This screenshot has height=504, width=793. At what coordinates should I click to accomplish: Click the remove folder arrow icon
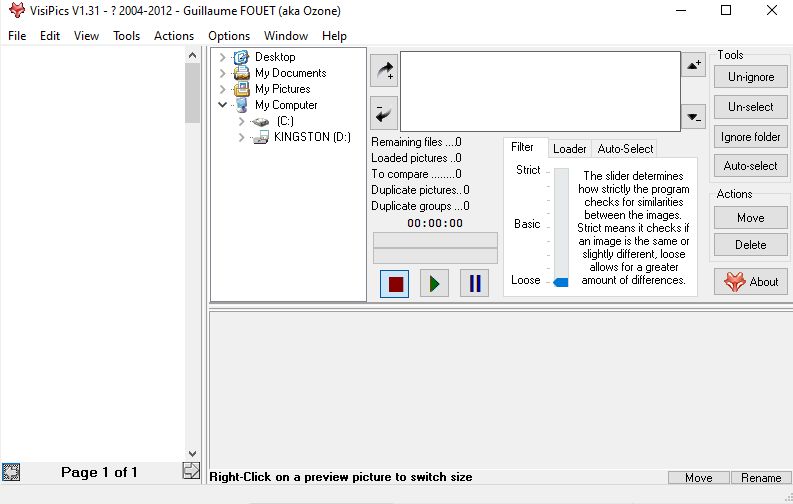[x=384, y=113]
